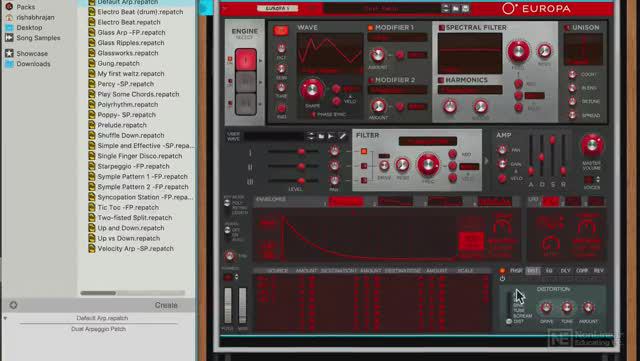Toggle the Unison enable button

[x=567, y=28]
